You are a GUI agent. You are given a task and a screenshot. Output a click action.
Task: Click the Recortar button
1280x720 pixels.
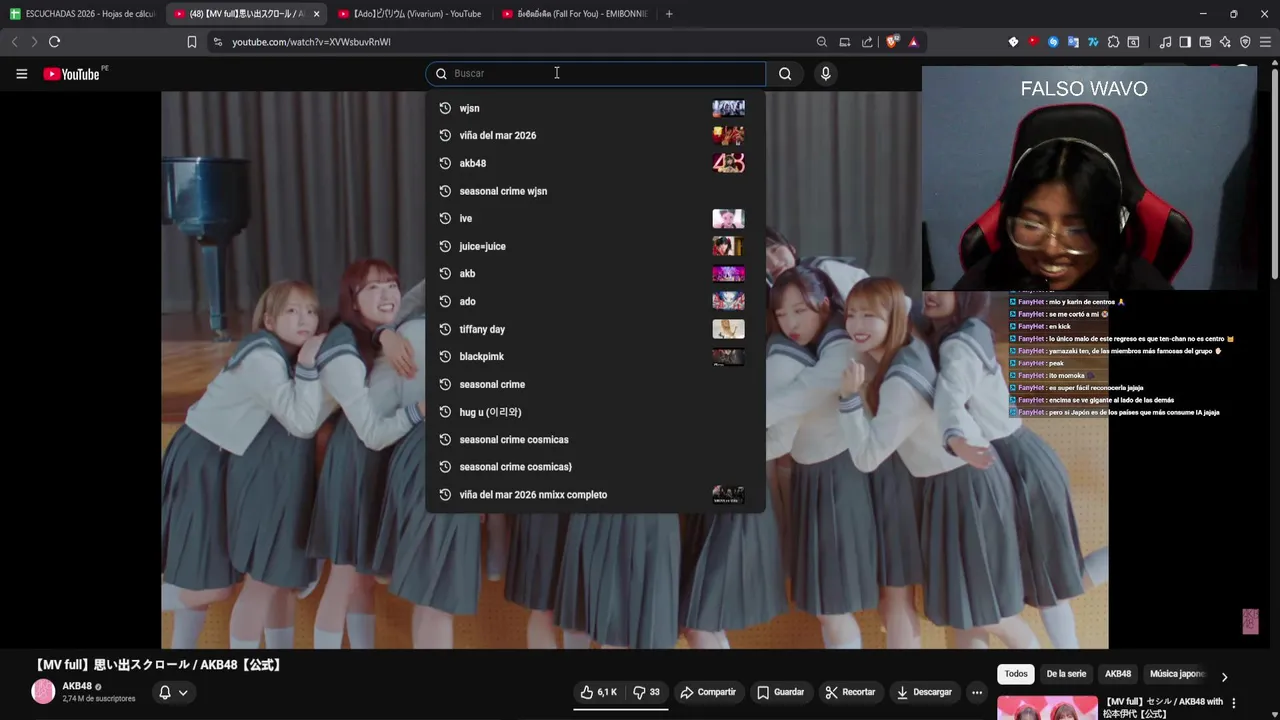850,692
